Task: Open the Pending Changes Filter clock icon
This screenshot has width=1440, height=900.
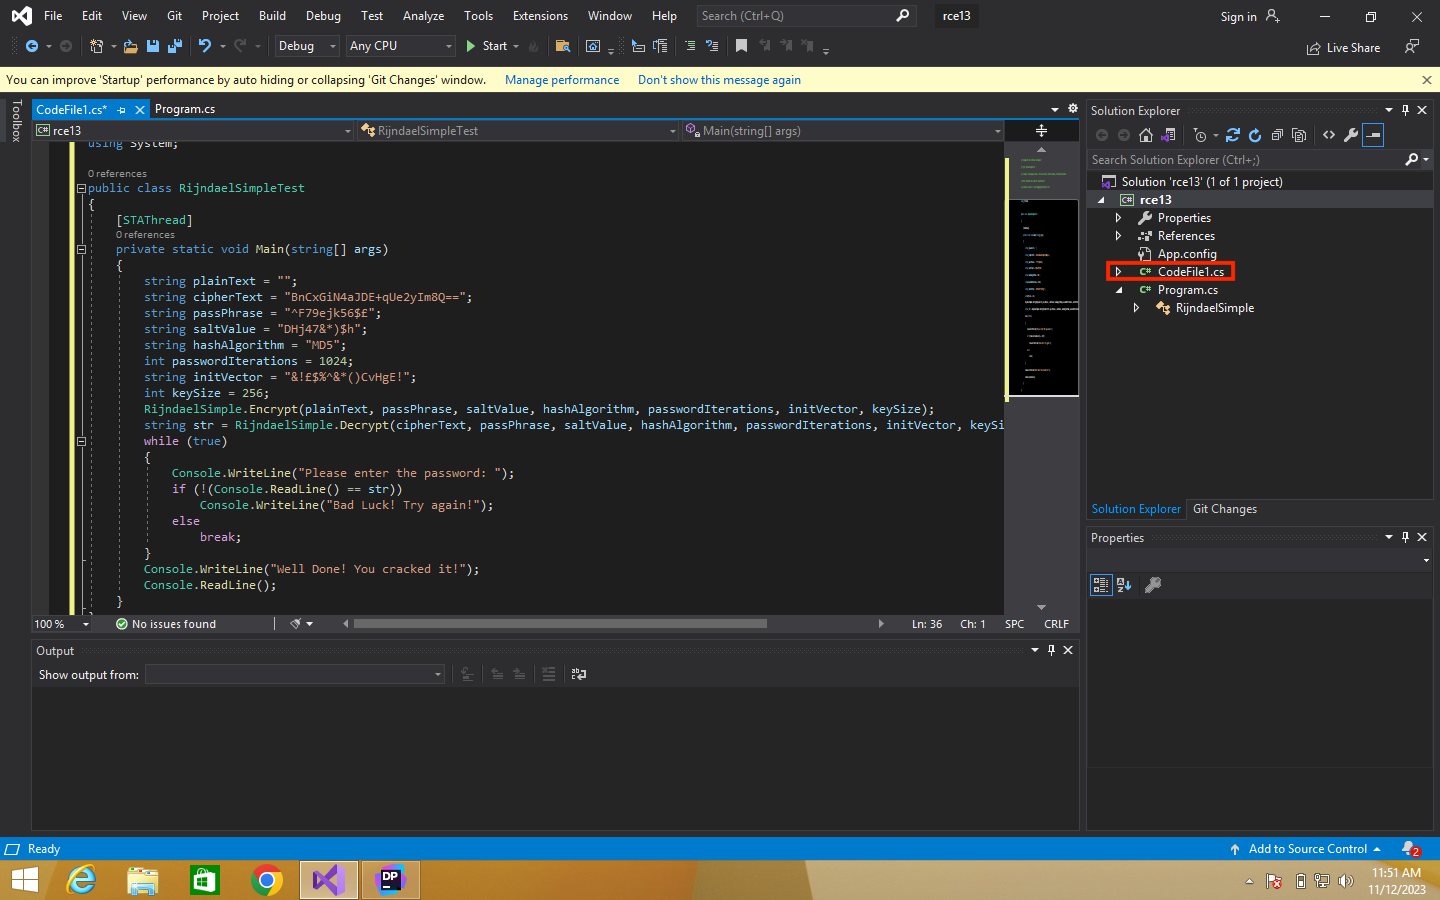Action: click(x=1200, y=135)
